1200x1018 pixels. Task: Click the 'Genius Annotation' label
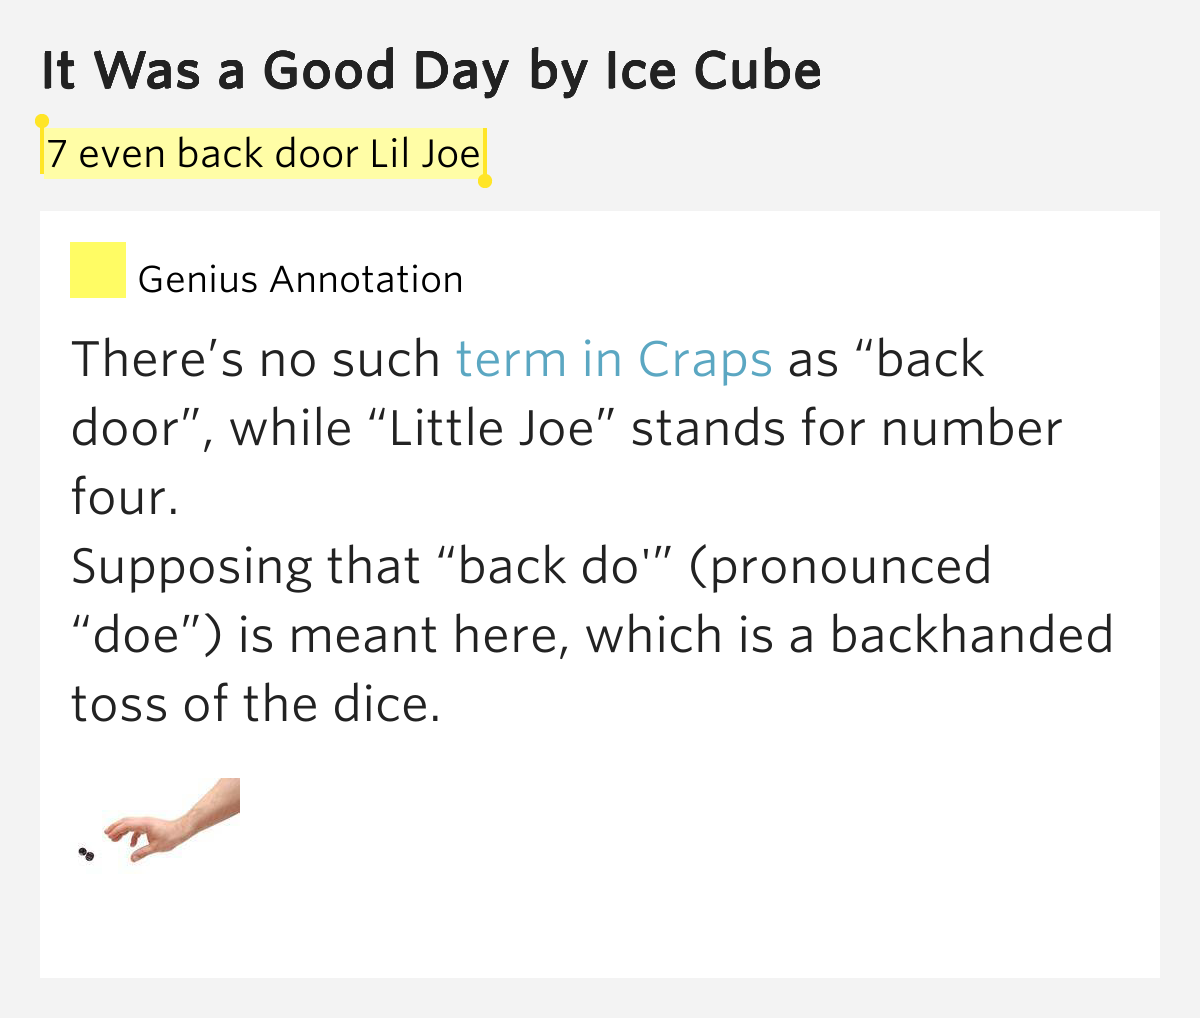click(x=300, y=279)
